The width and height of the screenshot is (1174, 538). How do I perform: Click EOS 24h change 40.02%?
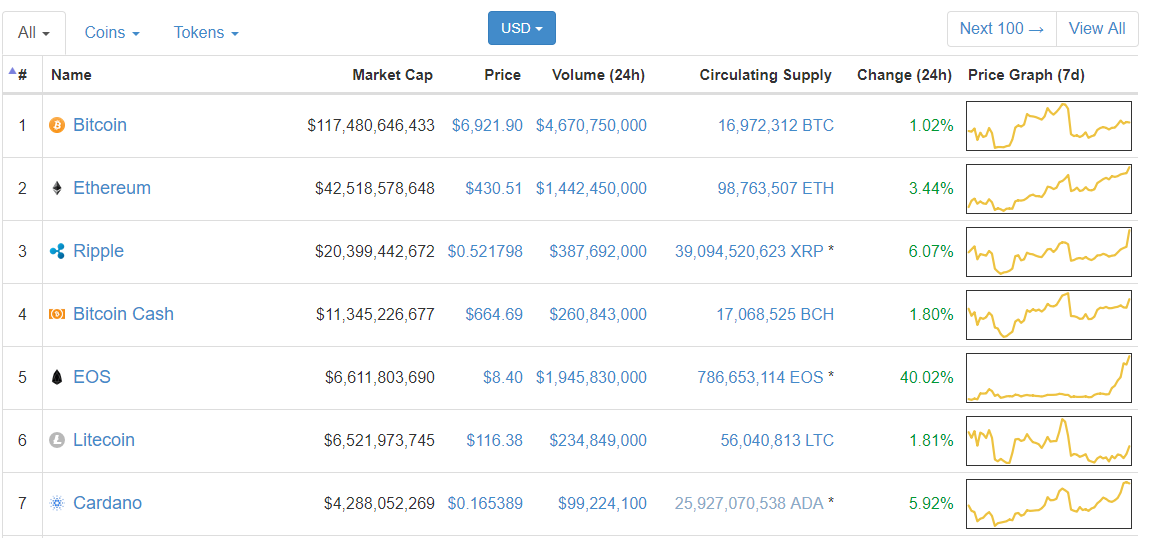click(927, 377)
